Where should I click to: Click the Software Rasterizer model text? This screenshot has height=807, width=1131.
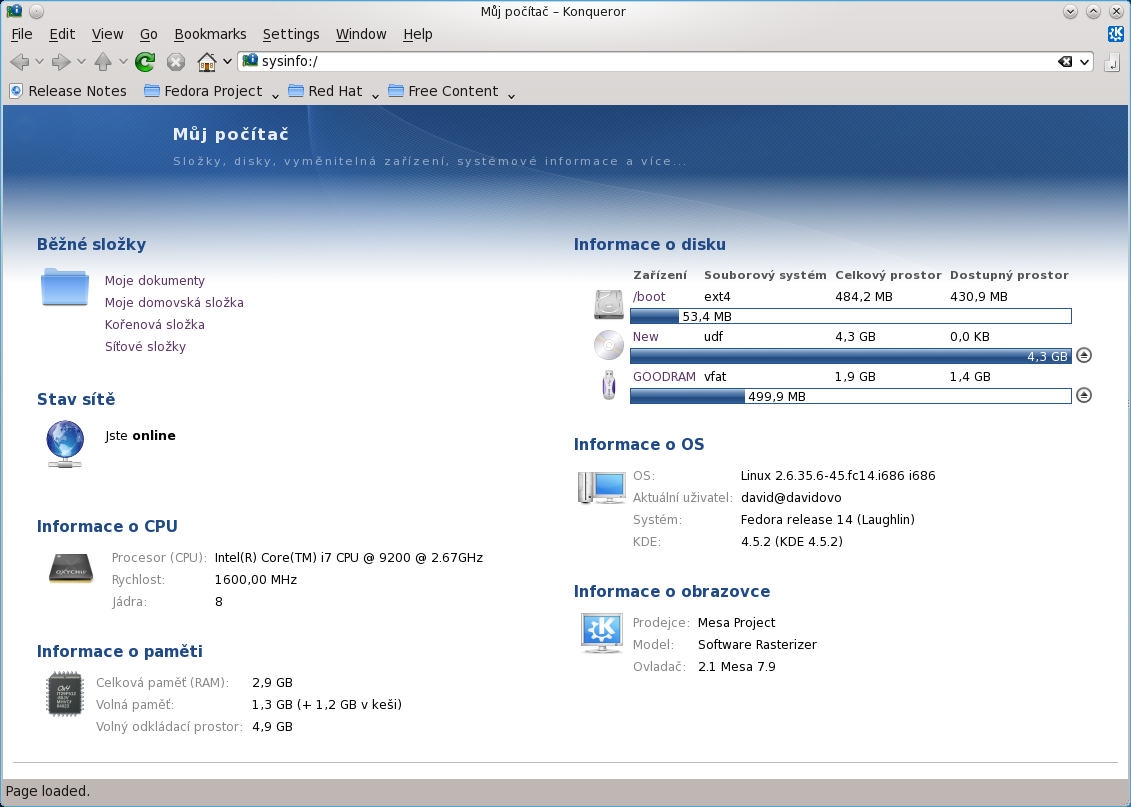click(757, 645)
